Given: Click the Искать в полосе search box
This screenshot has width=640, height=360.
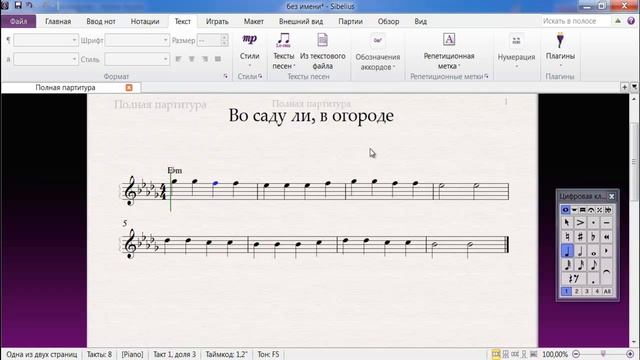Looking at the screenshot, I should pyautogui.click(x=575, y=21).
